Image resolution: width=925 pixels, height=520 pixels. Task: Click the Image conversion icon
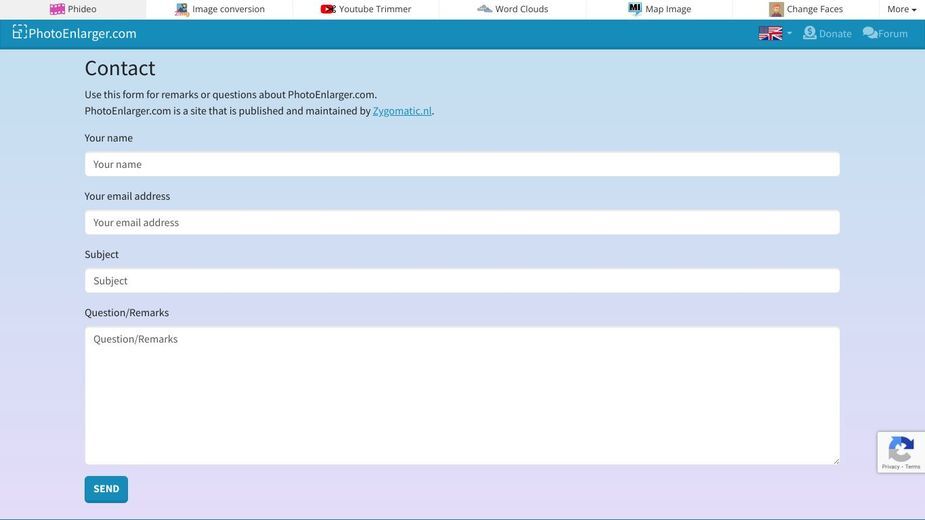182,9
